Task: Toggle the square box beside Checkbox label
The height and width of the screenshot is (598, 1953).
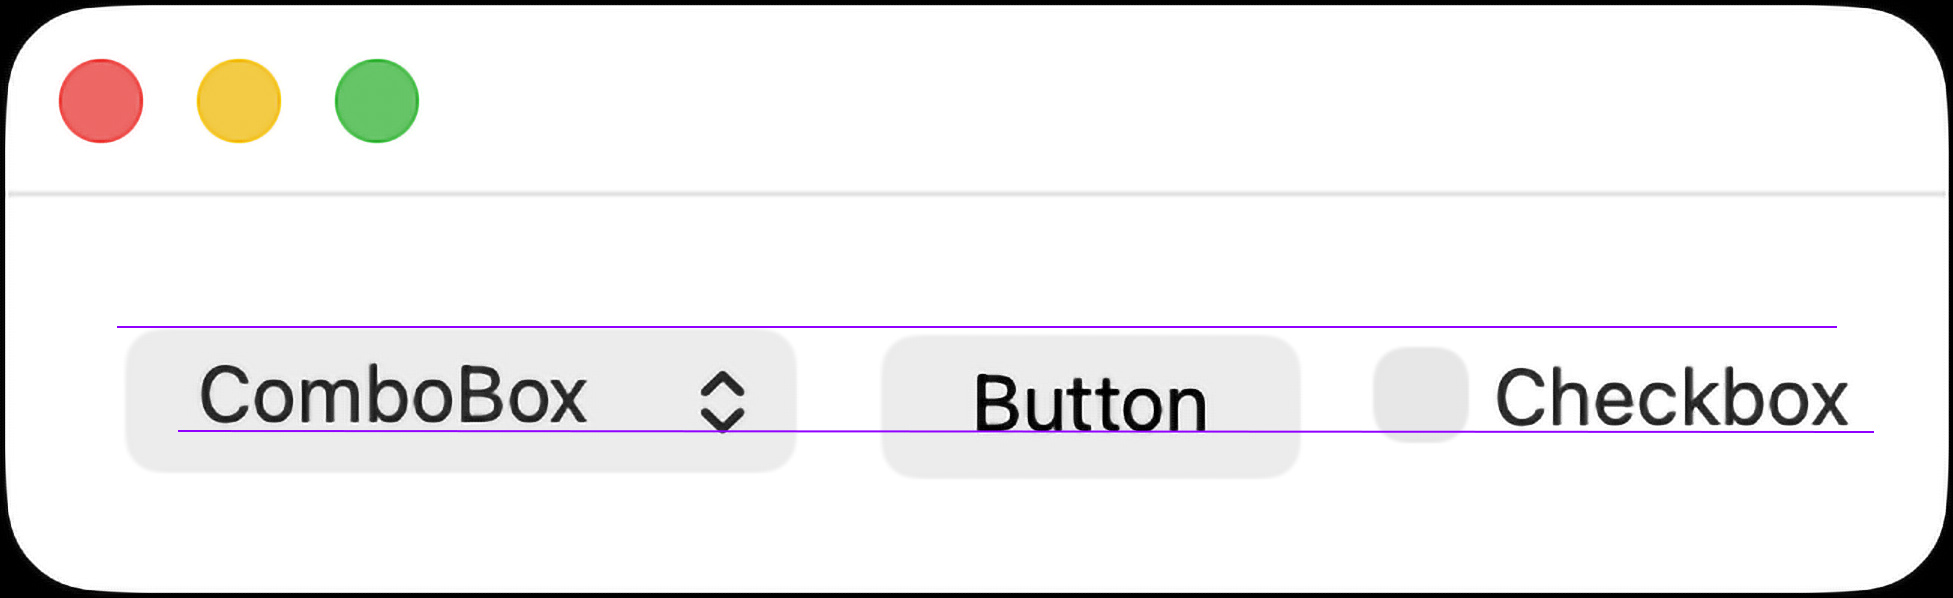Action: click(1420, 395)
